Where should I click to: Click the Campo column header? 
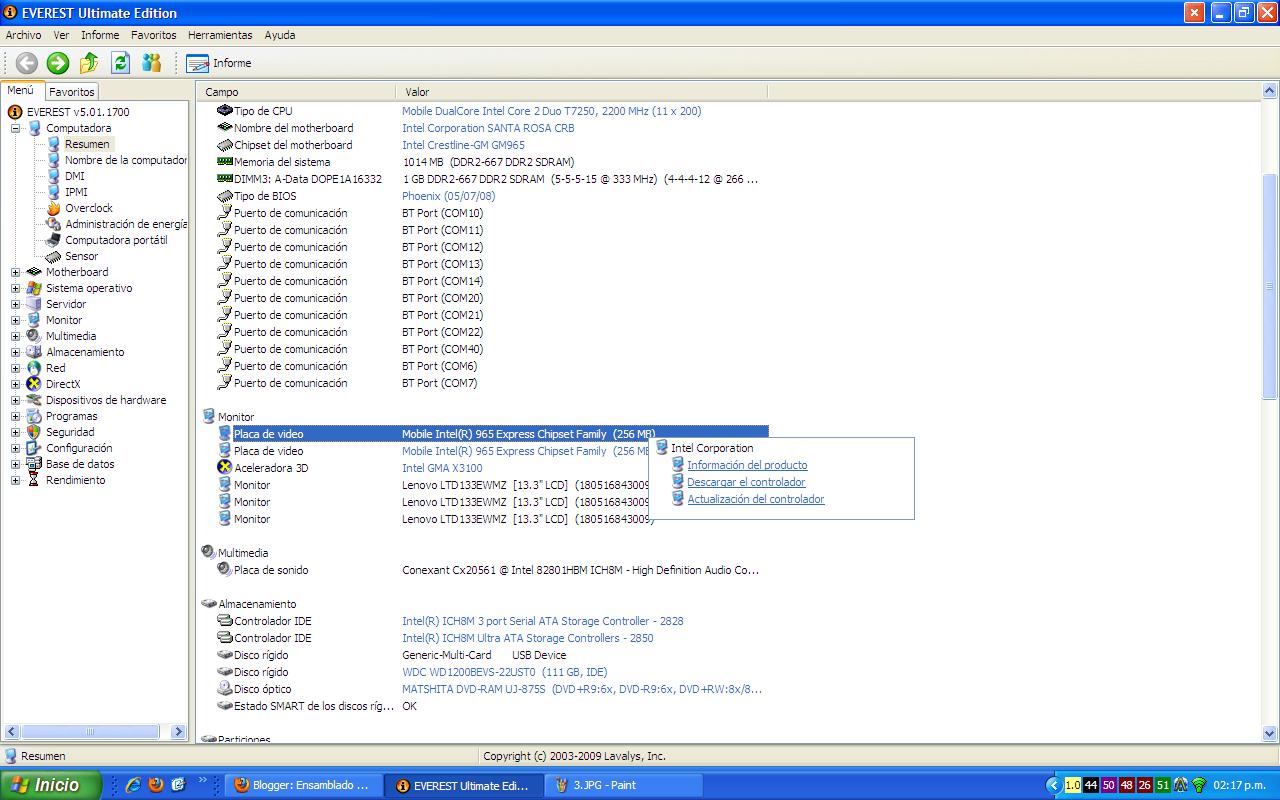[x=298, y=92]
